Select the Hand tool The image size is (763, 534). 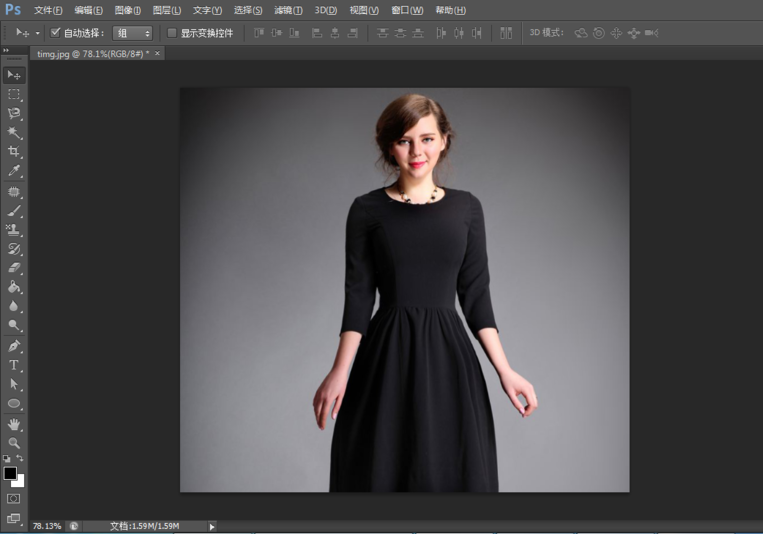[x=14, y=424]
